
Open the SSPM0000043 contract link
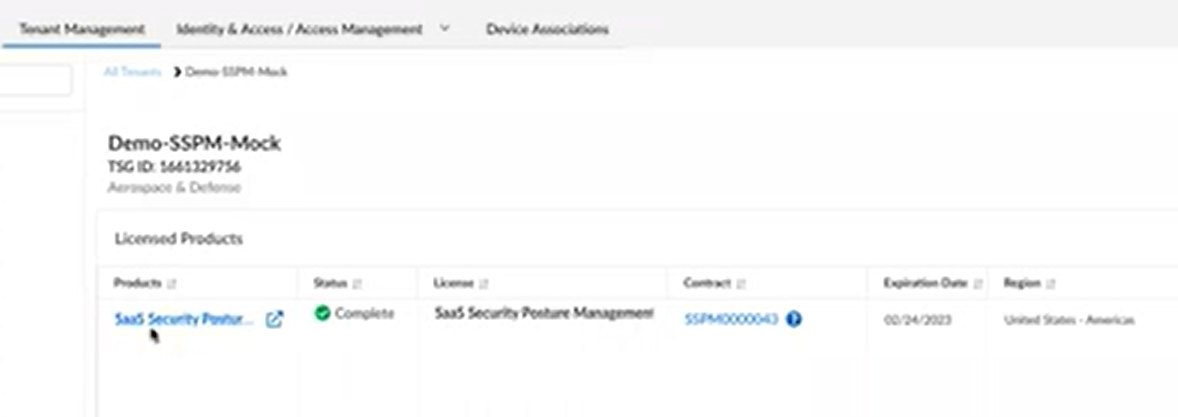(x=731, y=320)
